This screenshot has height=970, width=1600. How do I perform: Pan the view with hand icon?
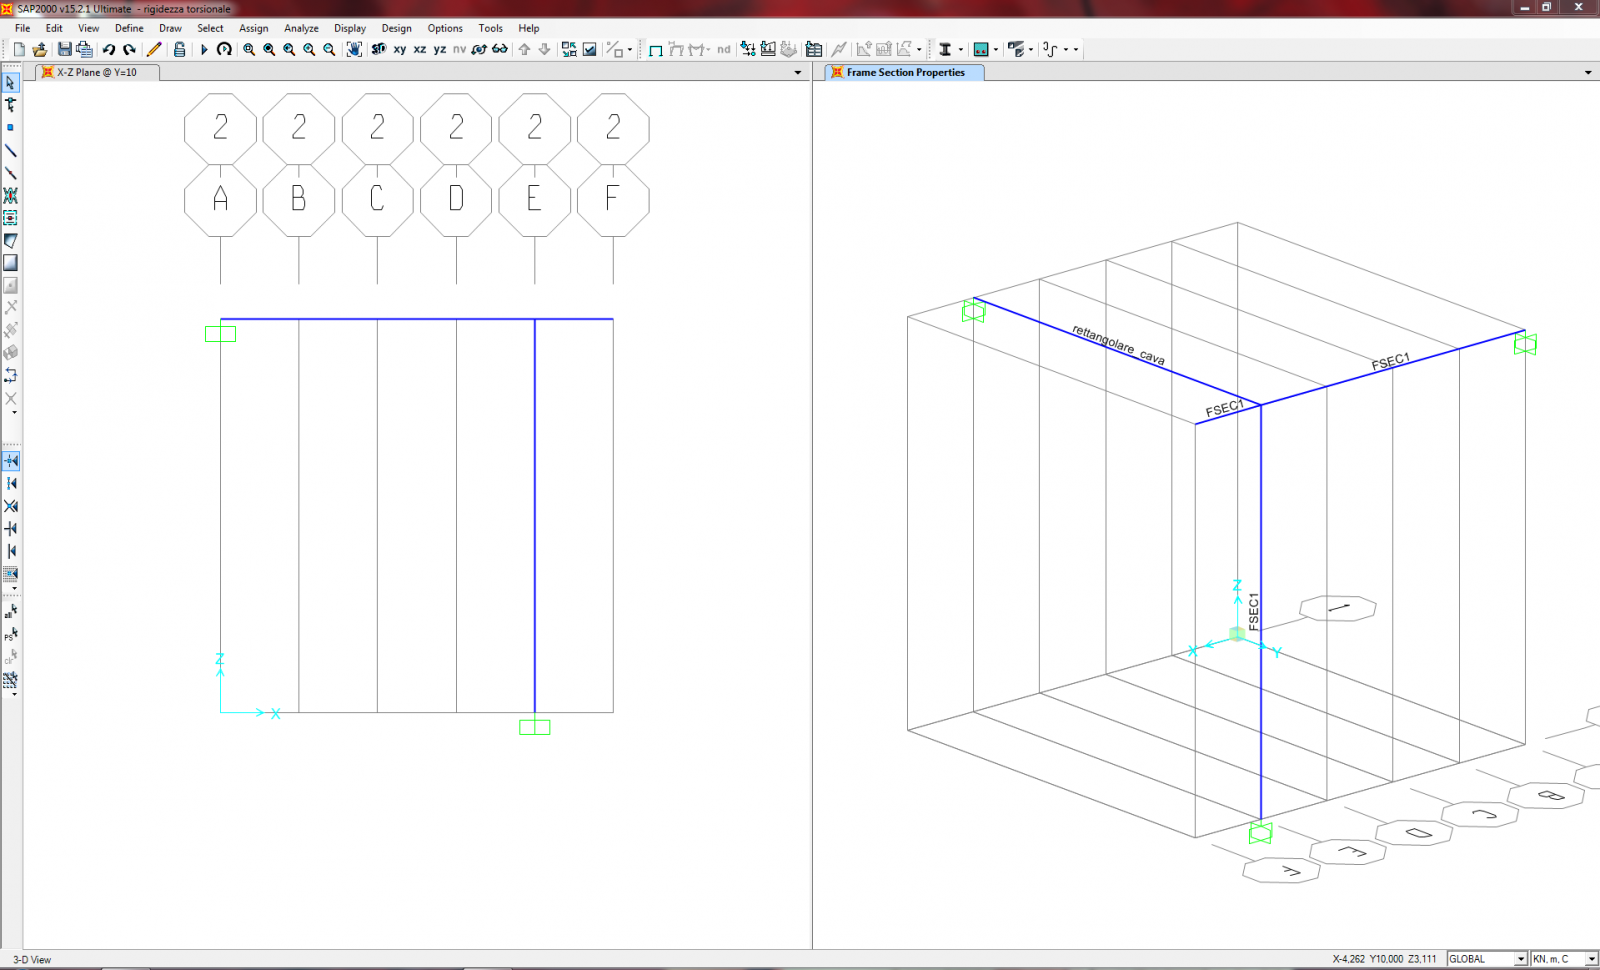354,49
